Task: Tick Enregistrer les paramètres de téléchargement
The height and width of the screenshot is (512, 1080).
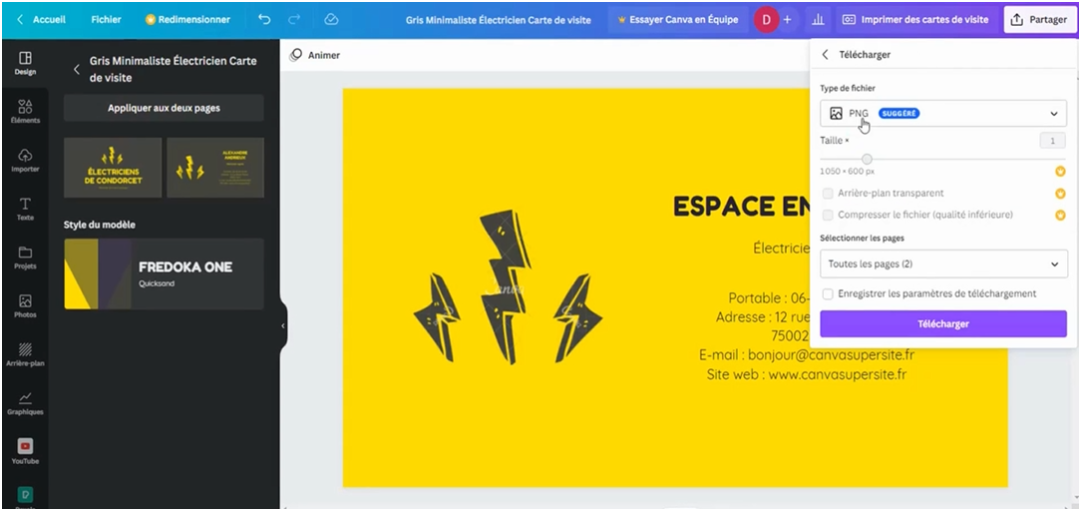Action: 827,294
